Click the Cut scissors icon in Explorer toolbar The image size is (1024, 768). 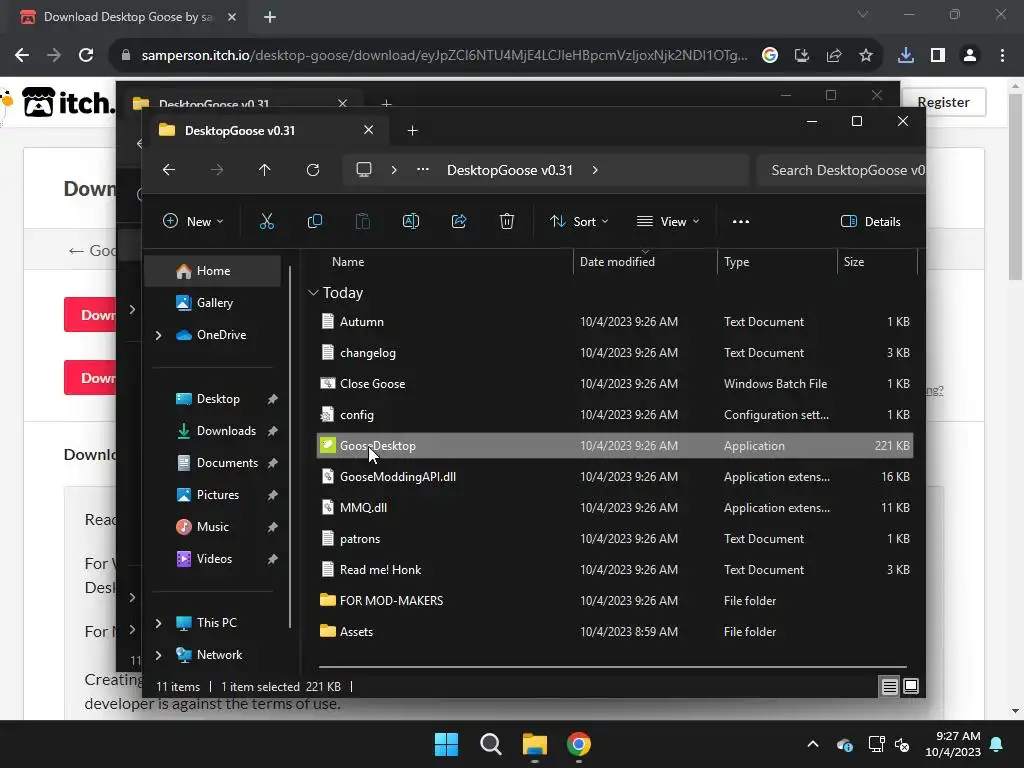point(266,221)
